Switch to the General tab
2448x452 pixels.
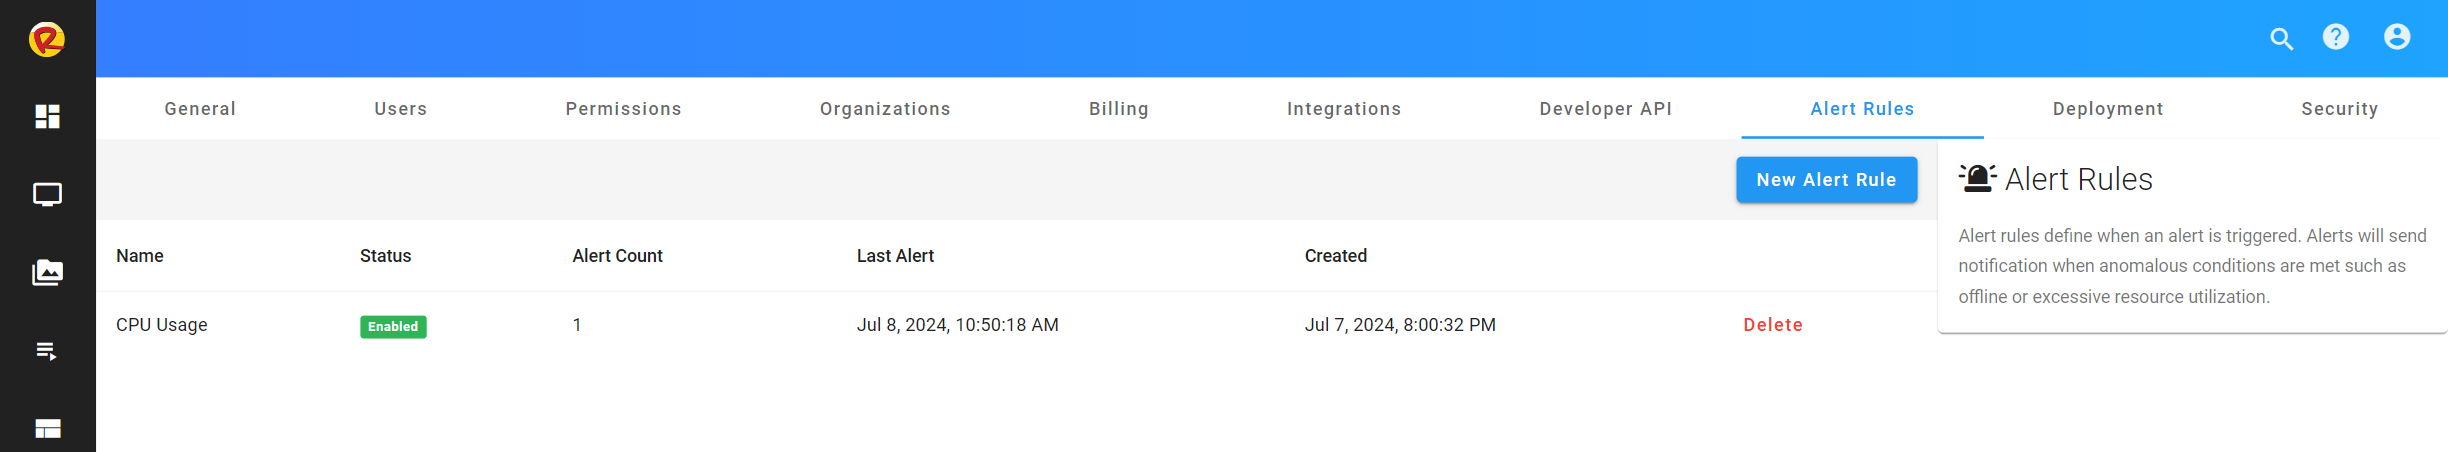(x=200, y=109)
